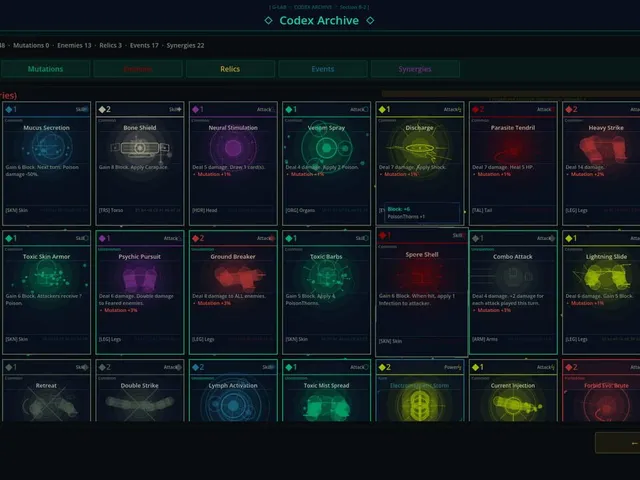The image size is (640, 480).
Task: Click the Bone Shield card artwork
Action: click(x=140, y=148)
